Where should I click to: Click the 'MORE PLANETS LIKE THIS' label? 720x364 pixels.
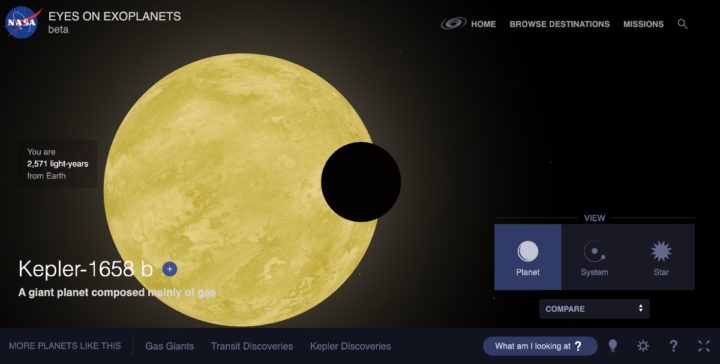tap(65, 346)
